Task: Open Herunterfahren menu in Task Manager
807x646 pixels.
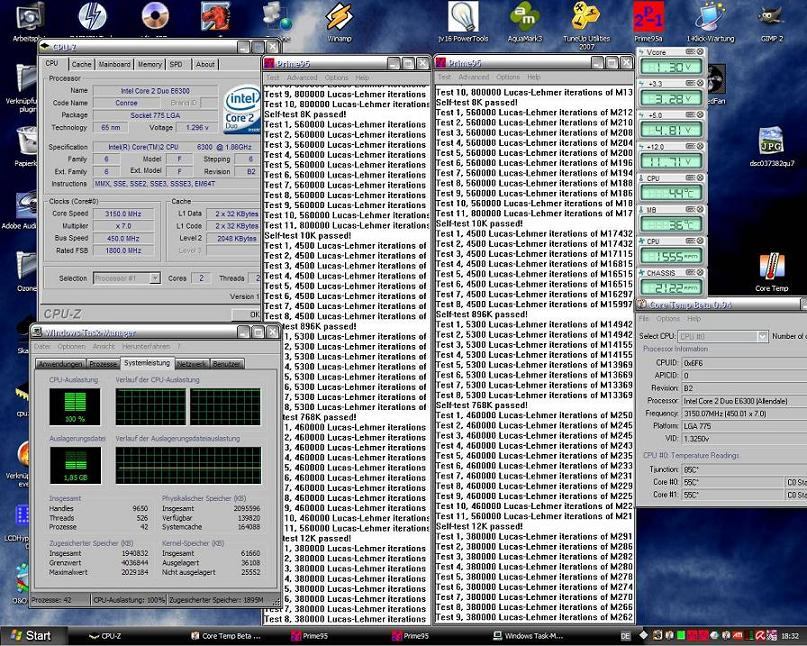Action: [x=146, y=346]
